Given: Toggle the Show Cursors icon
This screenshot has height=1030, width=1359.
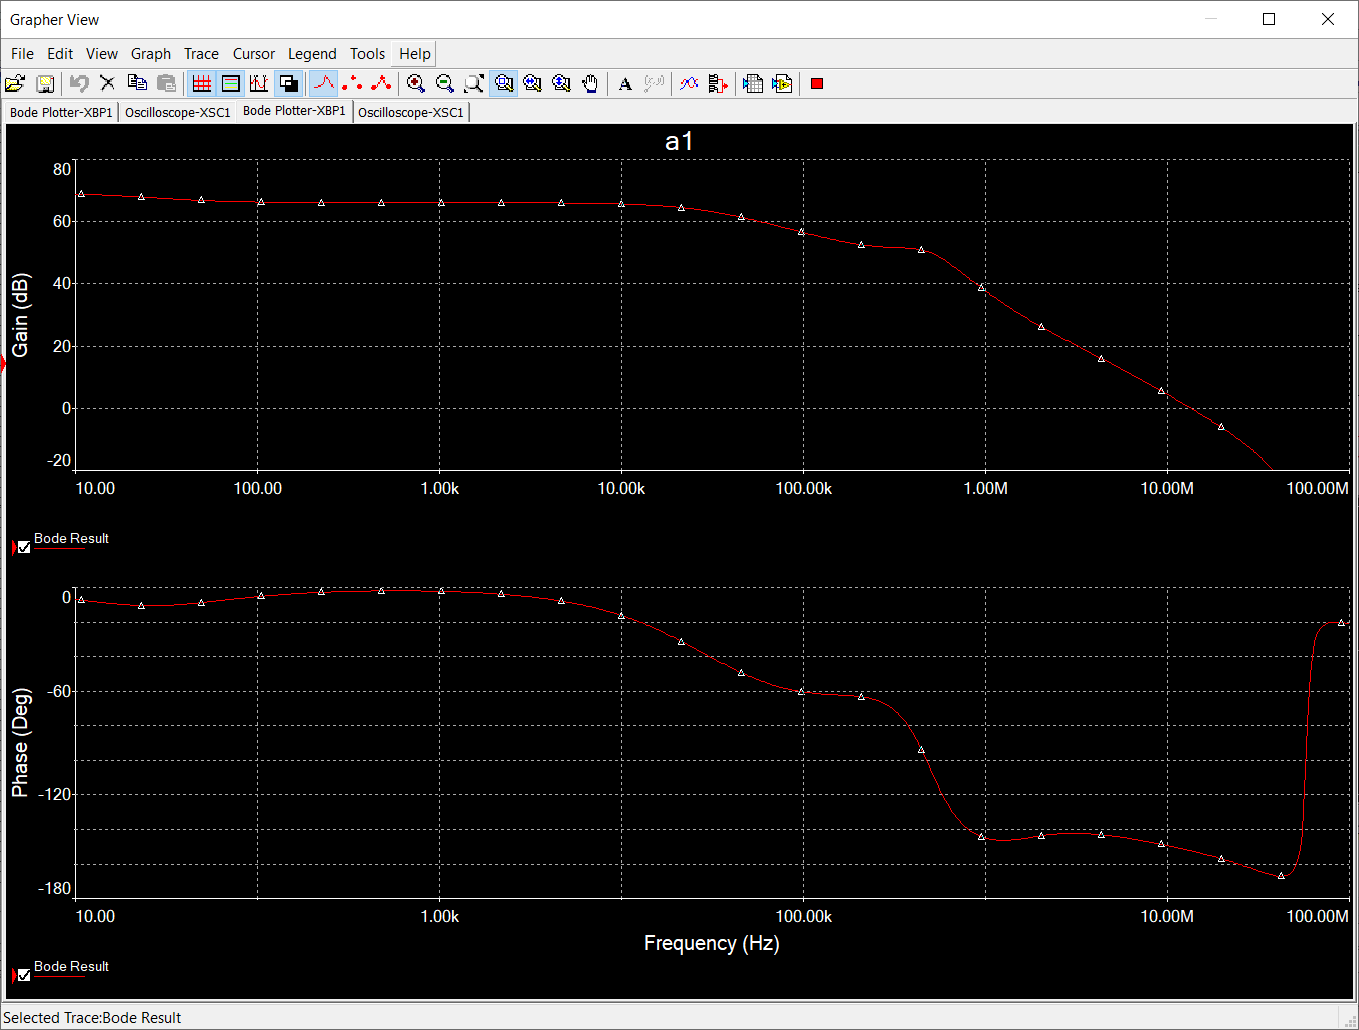Looking at the screenshot, I should (x=259, y=84).
